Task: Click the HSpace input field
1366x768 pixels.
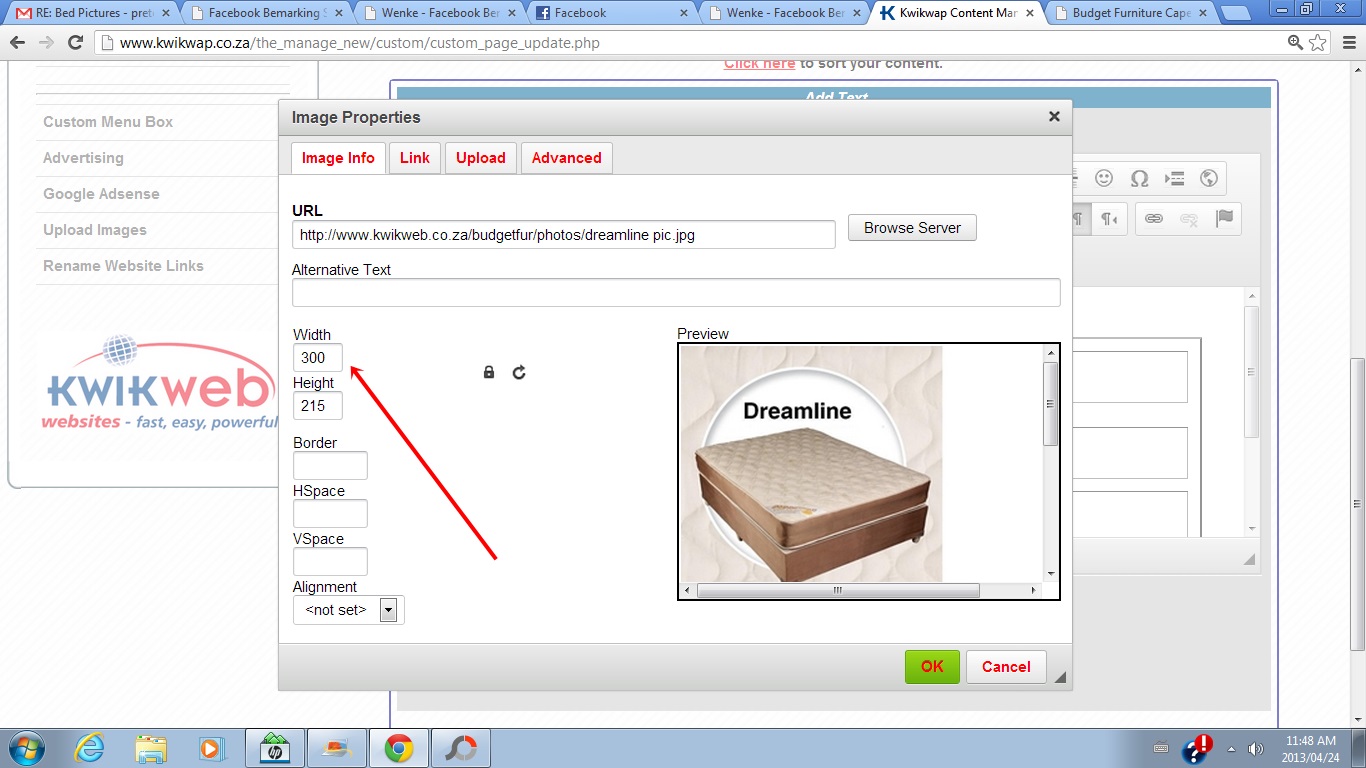Action: coord(330,513)
